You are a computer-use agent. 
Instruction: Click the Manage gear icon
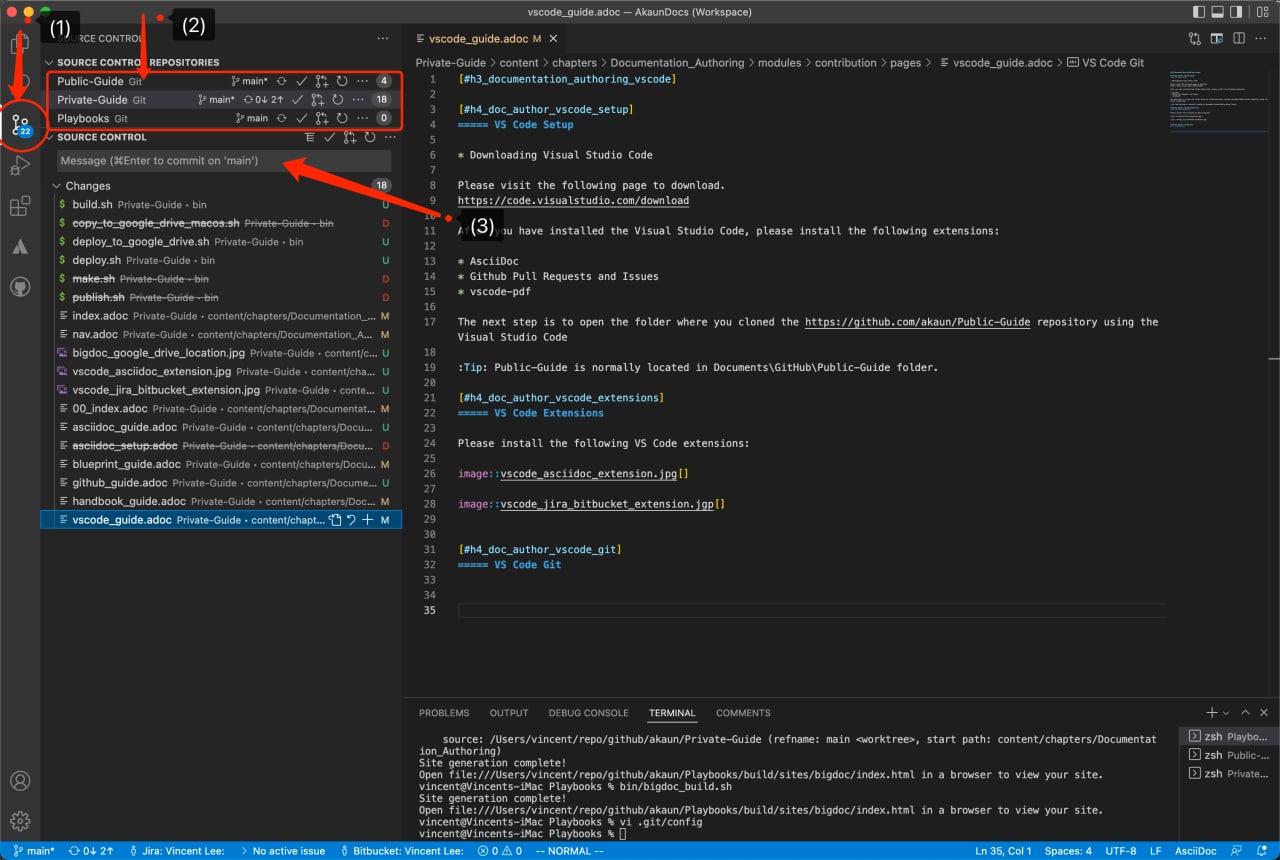click(x=20, y=821)
